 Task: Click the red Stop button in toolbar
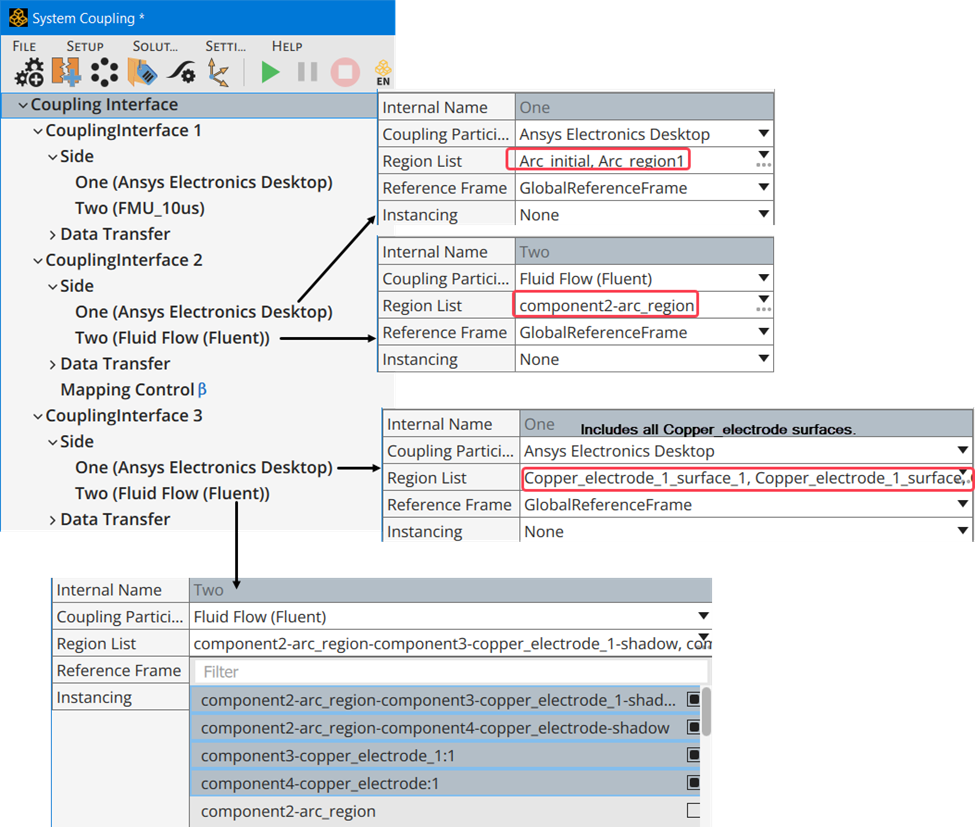click(x=345, y=72)
